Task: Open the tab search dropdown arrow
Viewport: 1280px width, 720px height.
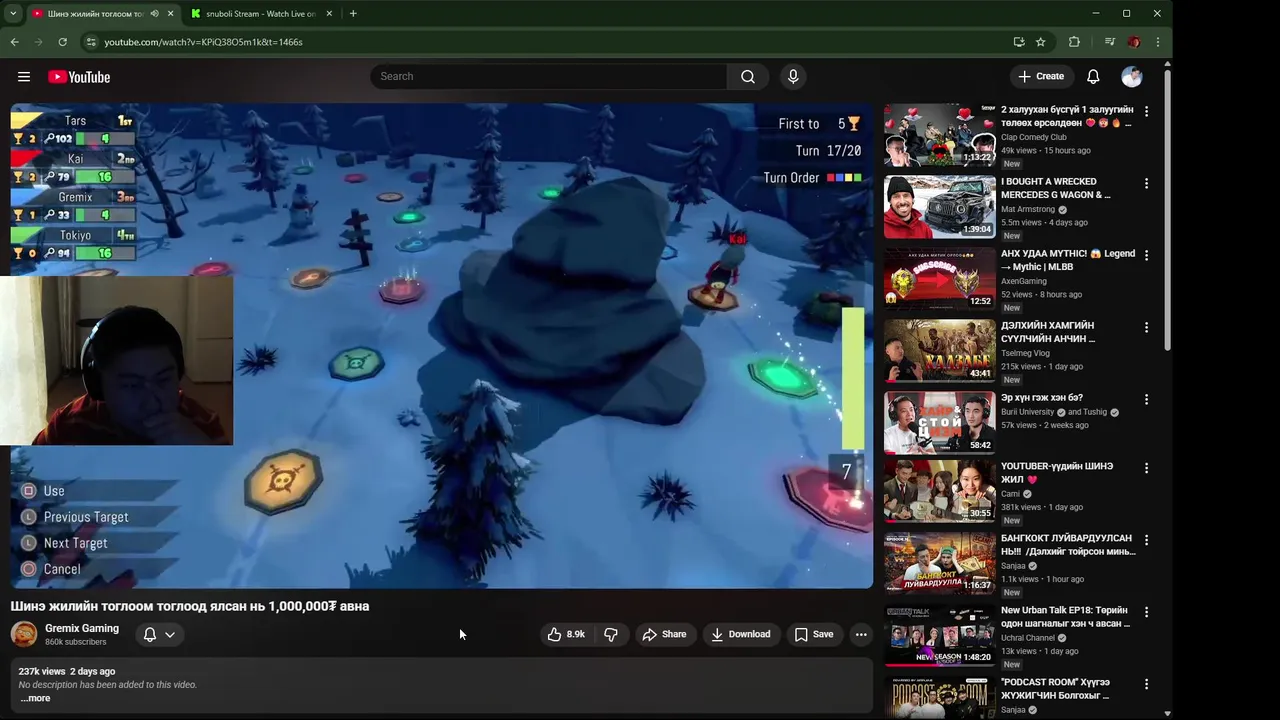Action: point(12,14)
